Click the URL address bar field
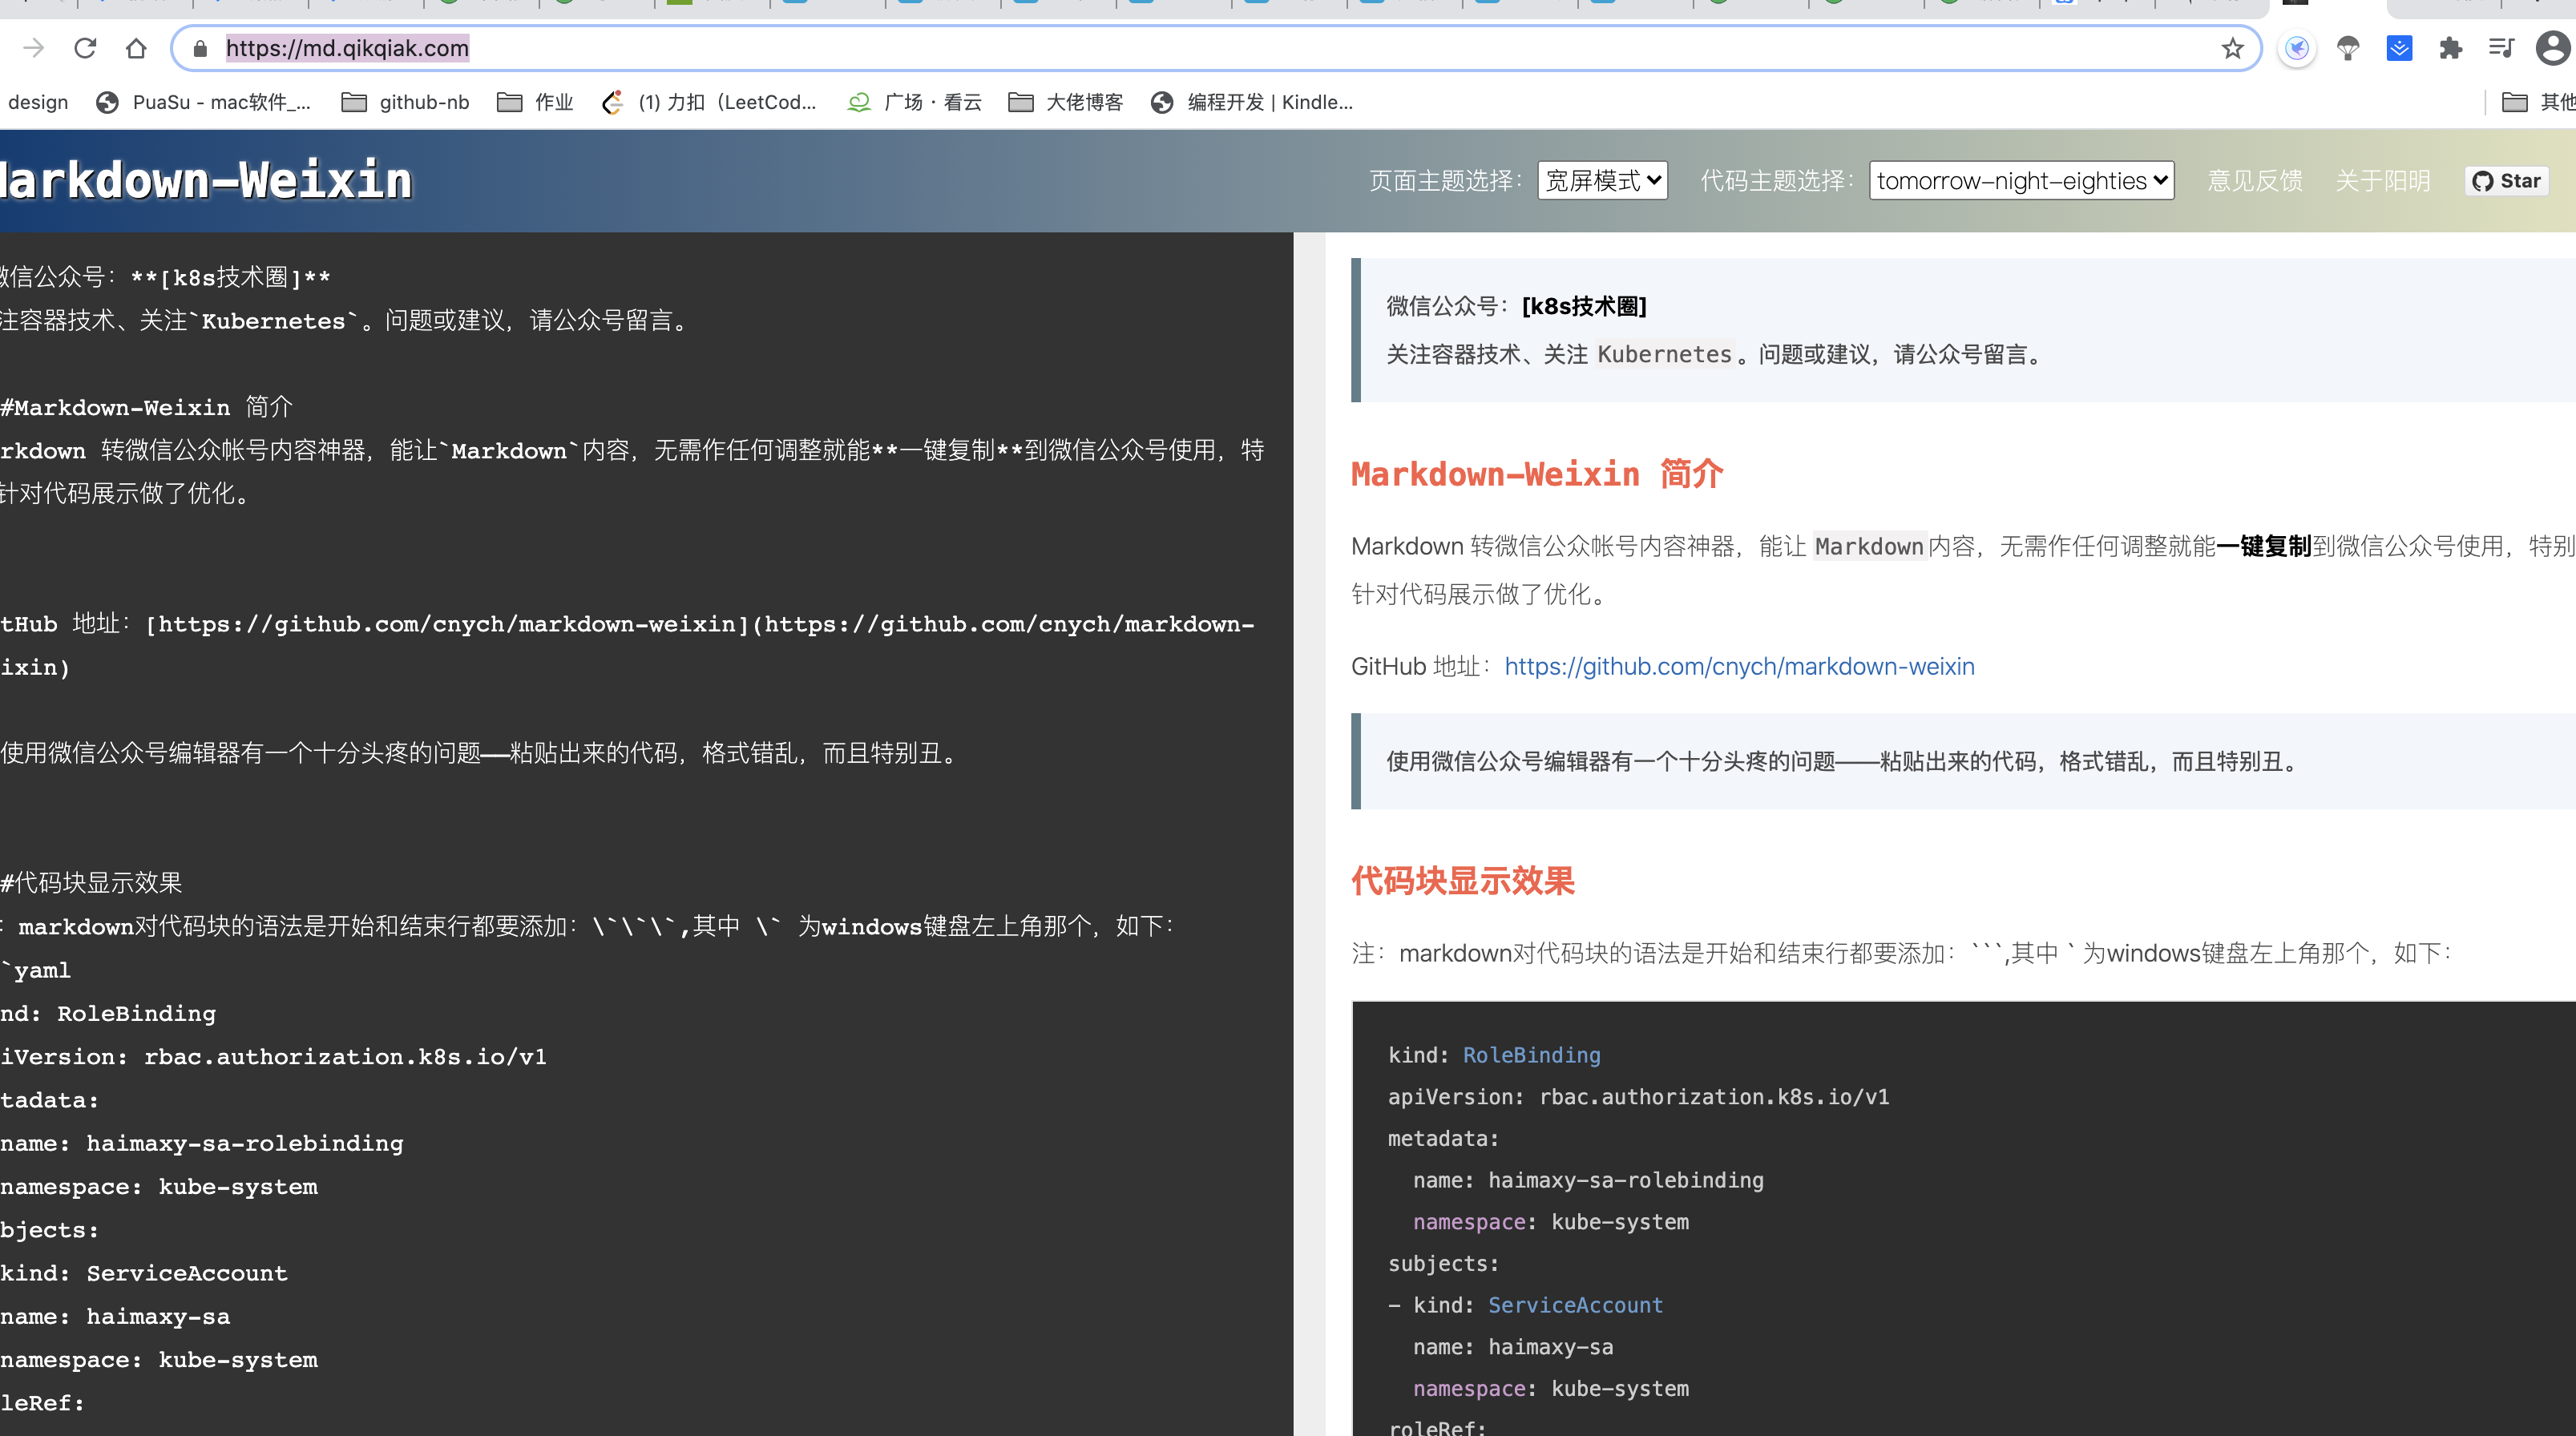The height and width of the screenshot is (1436, 2576). (1200, 48)
